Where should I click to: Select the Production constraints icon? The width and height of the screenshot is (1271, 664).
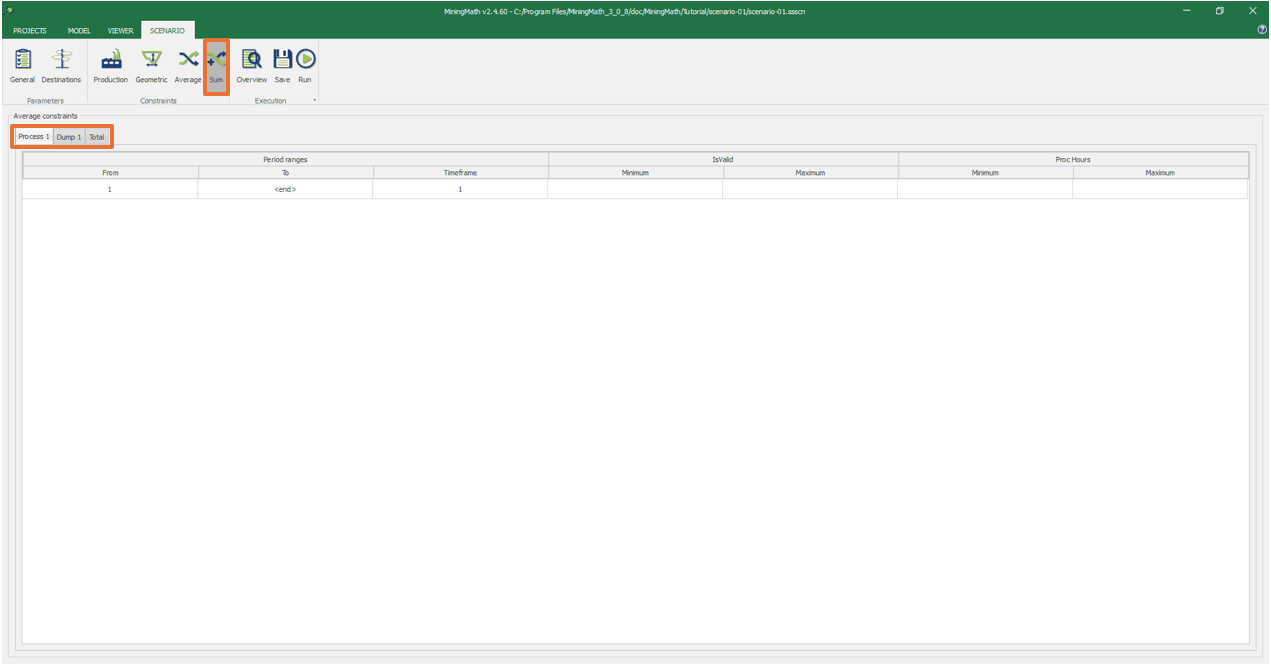(111, 66)
